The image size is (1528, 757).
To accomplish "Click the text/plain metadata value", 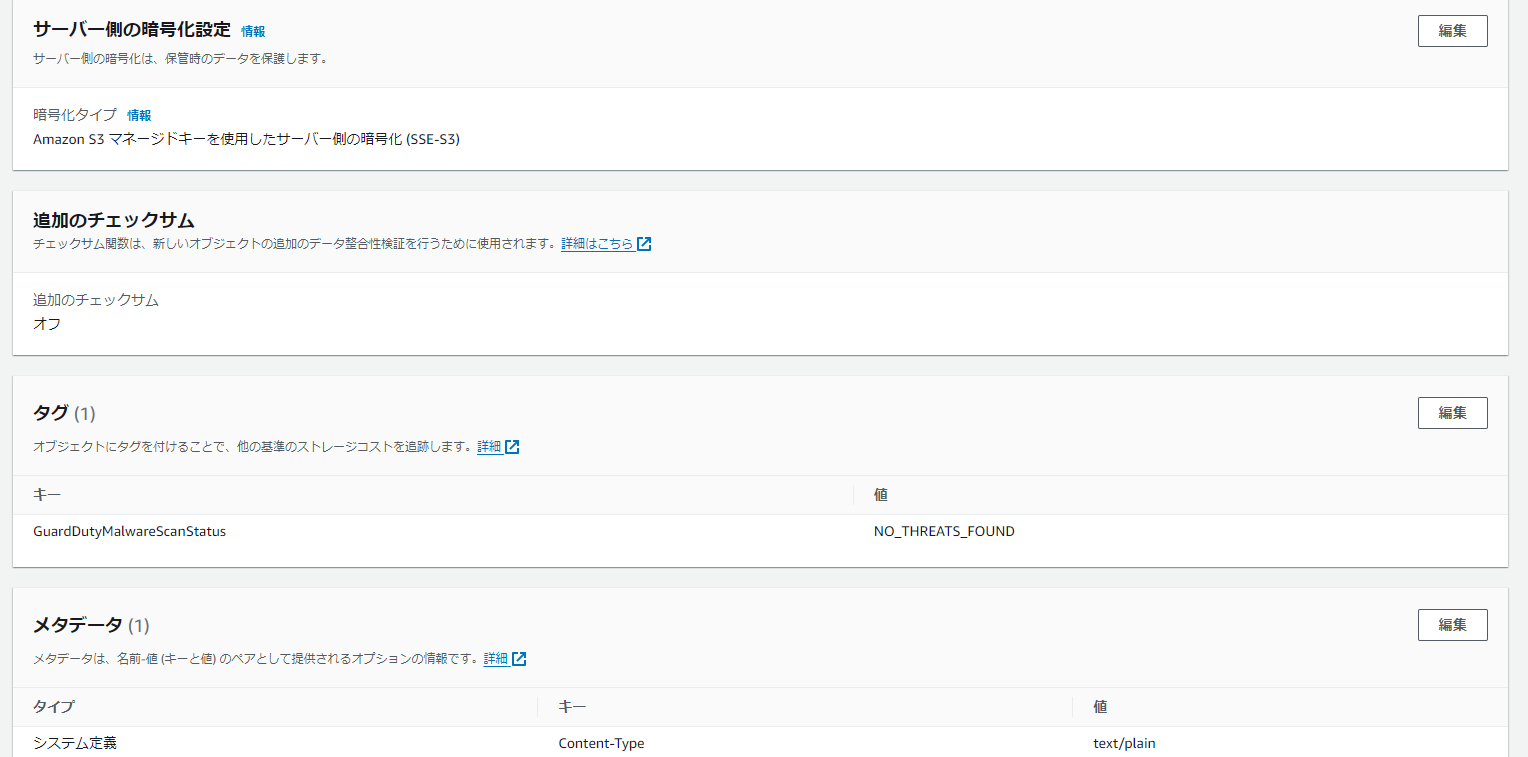I will pyautogui.click(x=1124, y=743).
